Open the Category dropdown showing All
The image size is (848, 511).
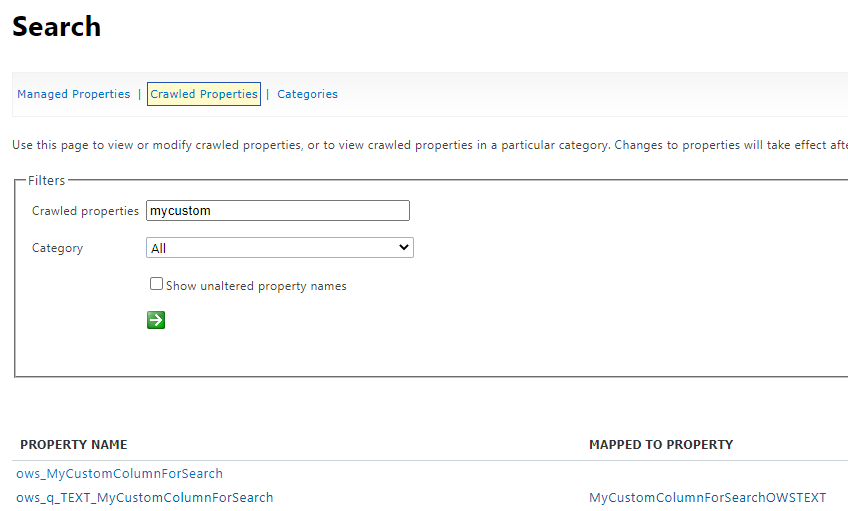[x=280, y=248]
